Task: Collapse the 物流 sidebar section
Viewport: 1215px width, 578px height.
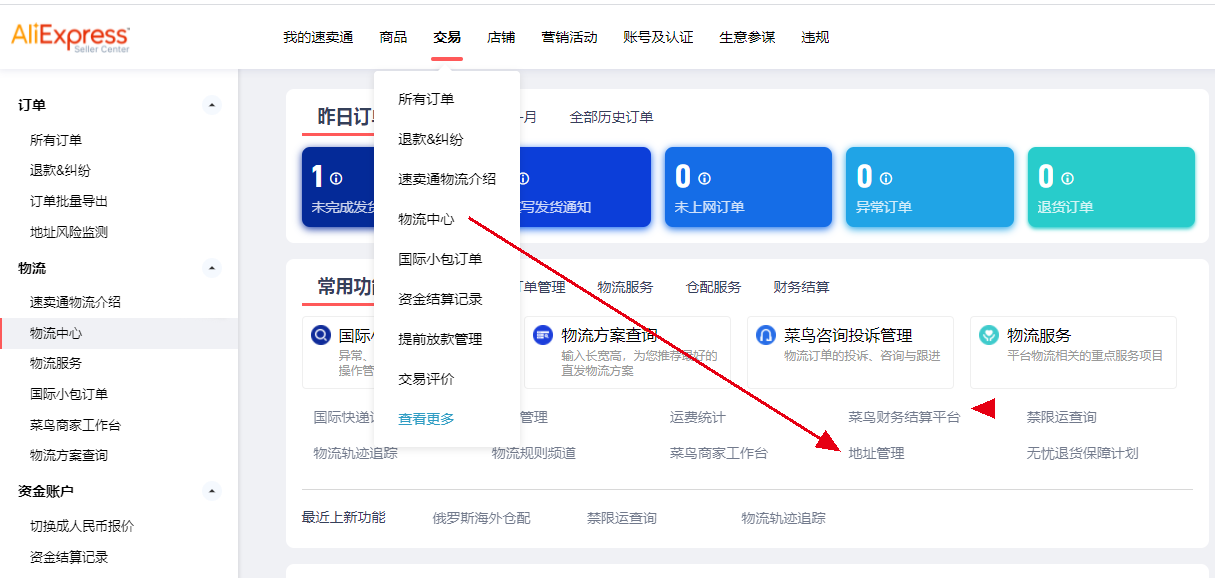Action: (211, 268)
